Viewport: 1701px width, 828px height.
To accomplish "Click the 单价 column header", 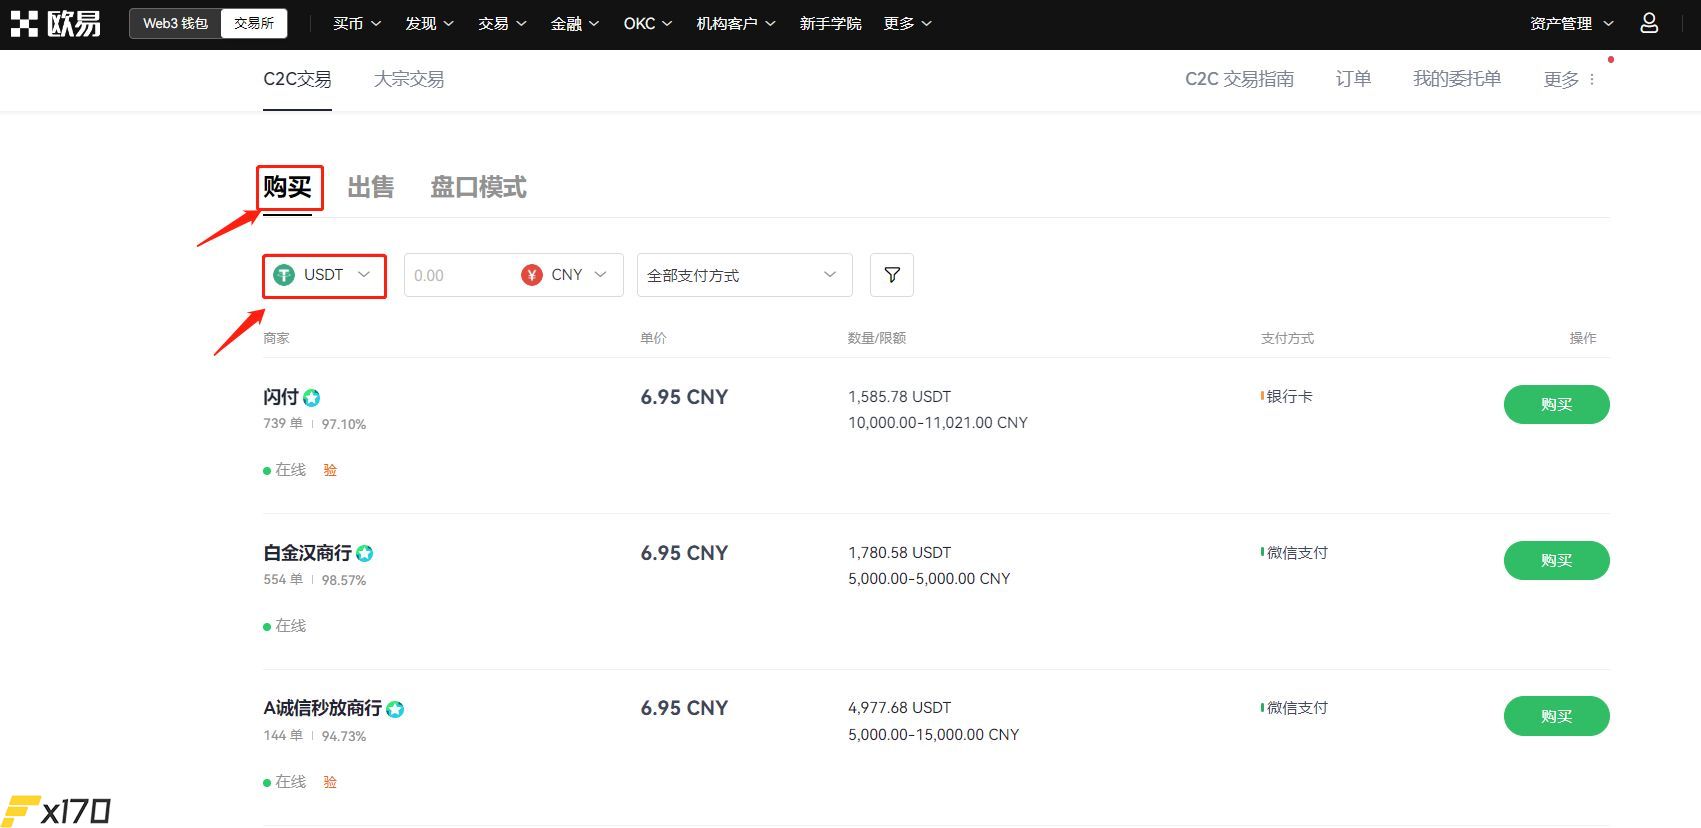I will (x=653, y=338).
